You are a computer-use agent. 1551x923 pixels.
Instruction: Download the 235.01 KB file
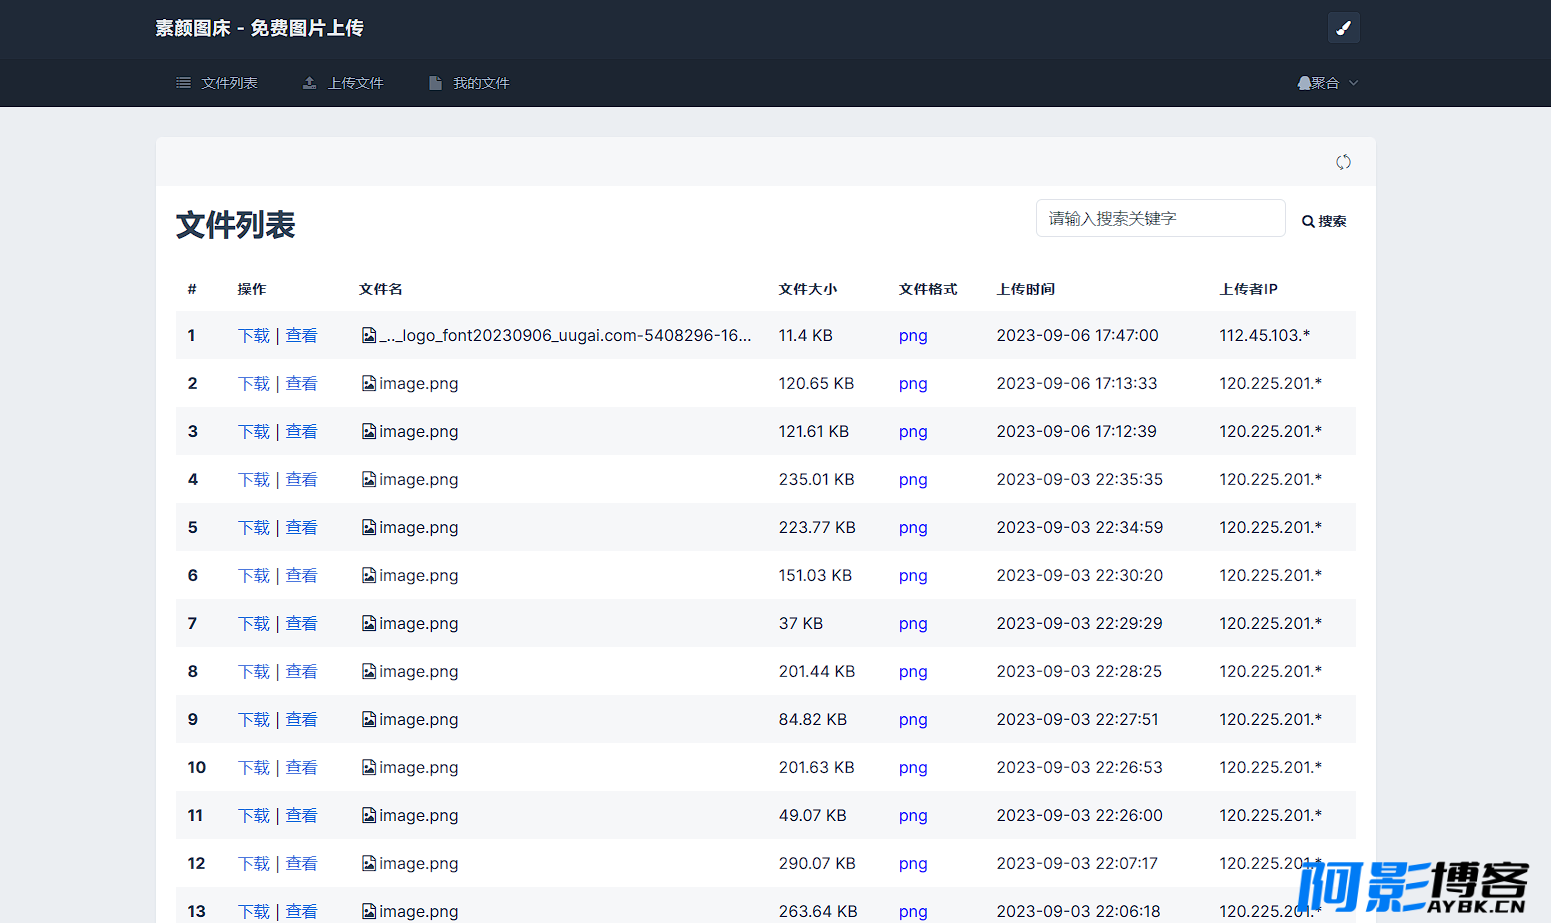click(x=254, y=479)
